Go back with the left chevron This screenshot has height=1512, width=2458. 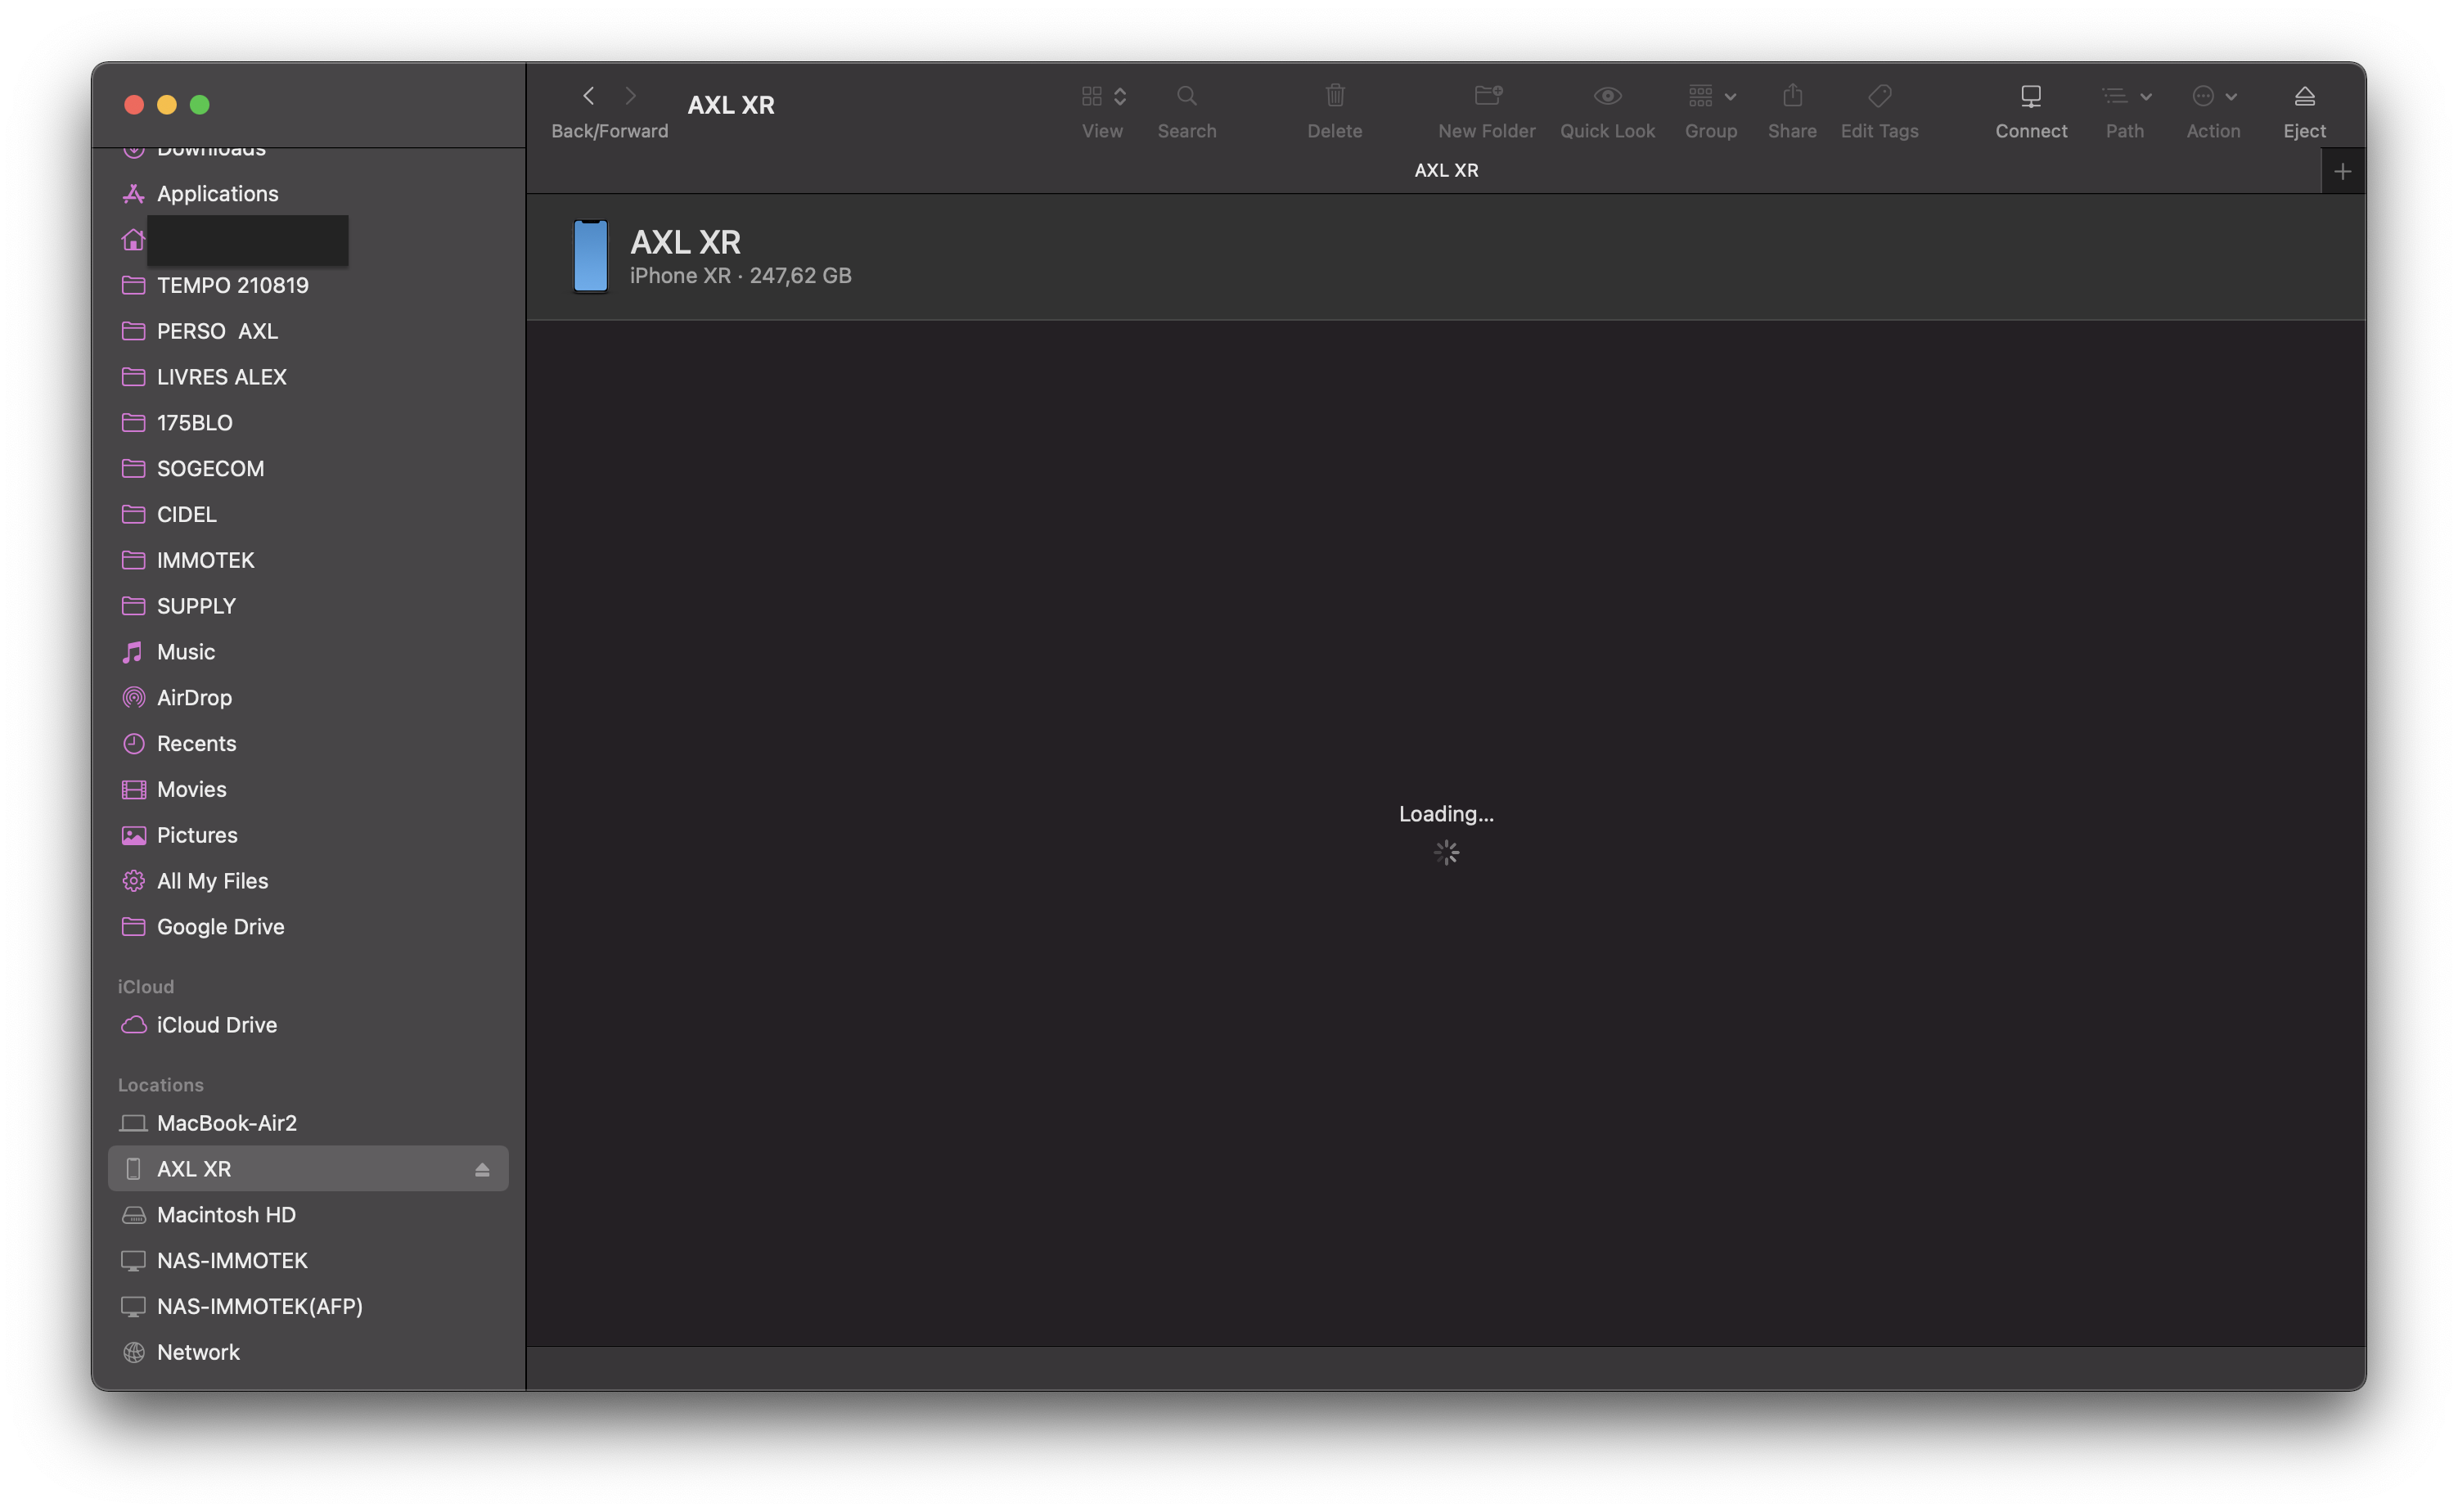[589, 96]
